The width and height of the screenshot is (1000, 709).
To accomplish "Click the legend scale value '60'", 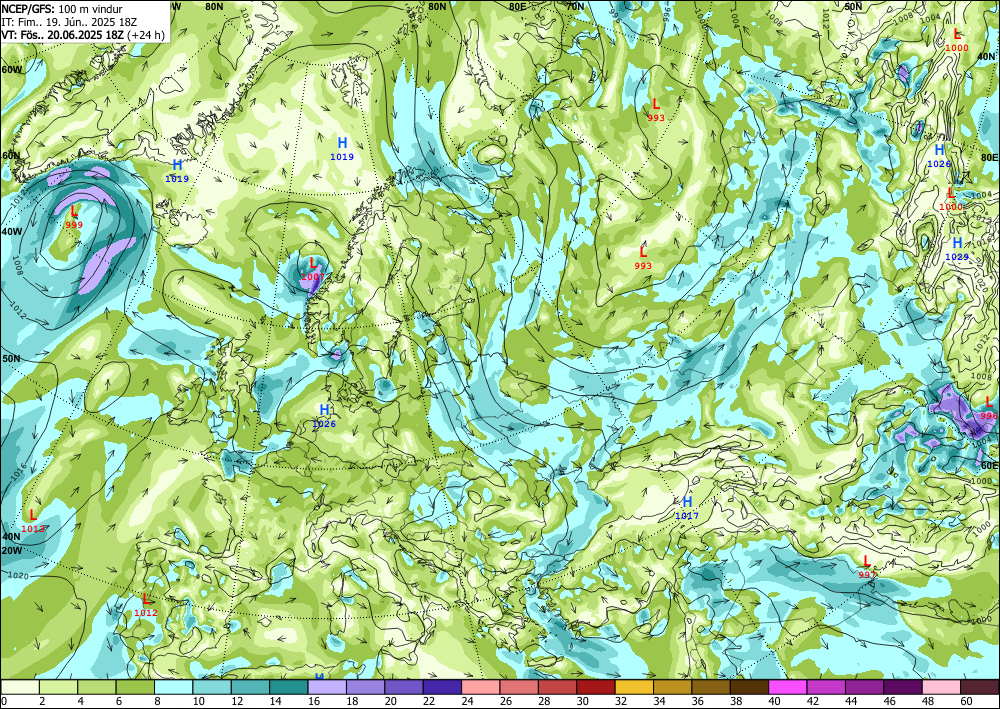I will [966, 701].
